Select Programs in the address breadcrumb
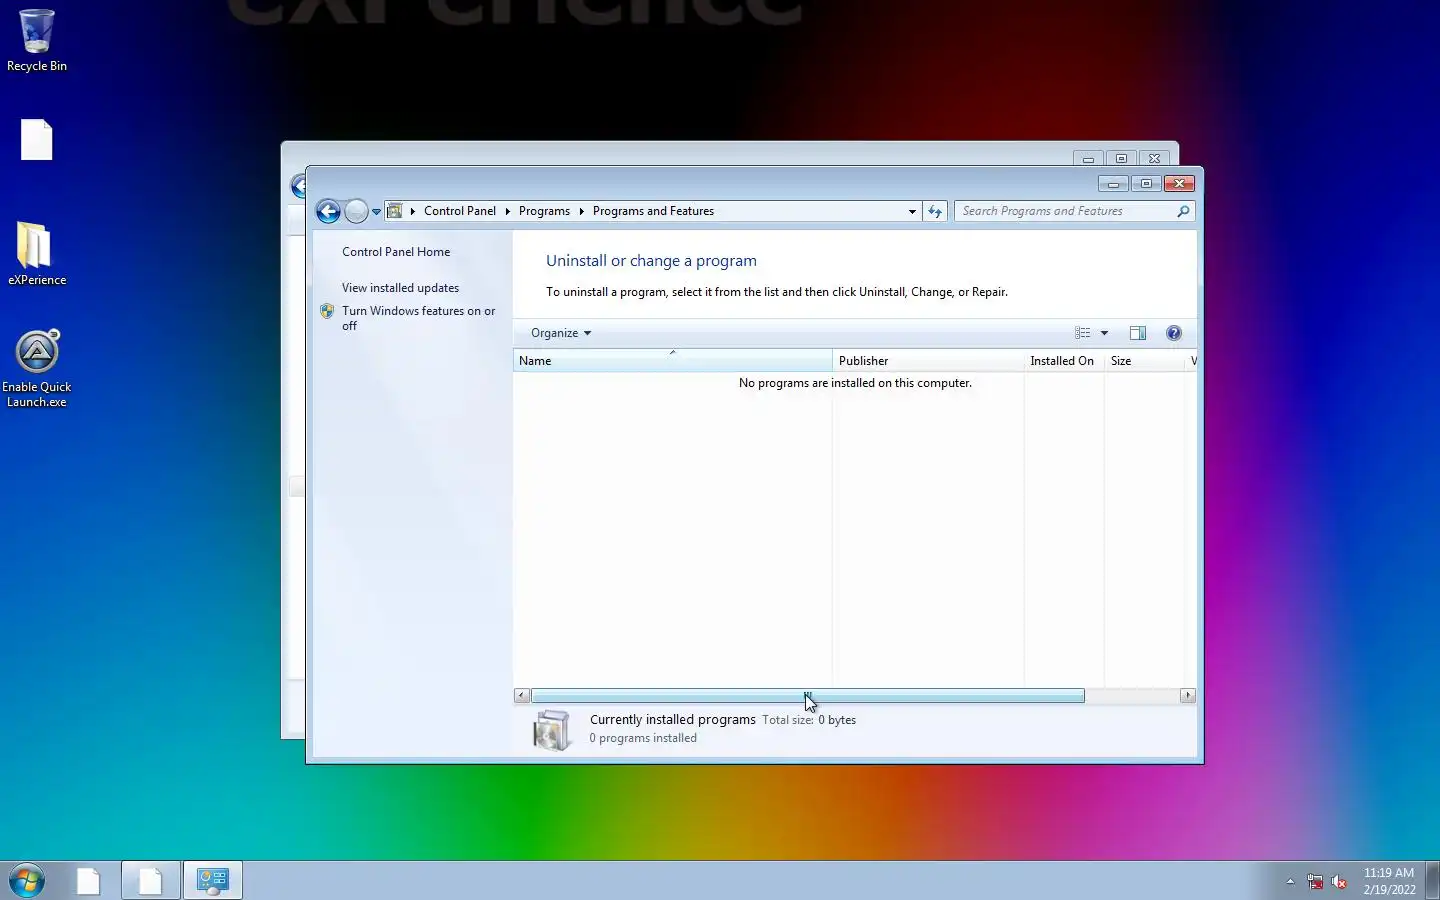This screenshot has height=900, width=1440. pos(544,211)
